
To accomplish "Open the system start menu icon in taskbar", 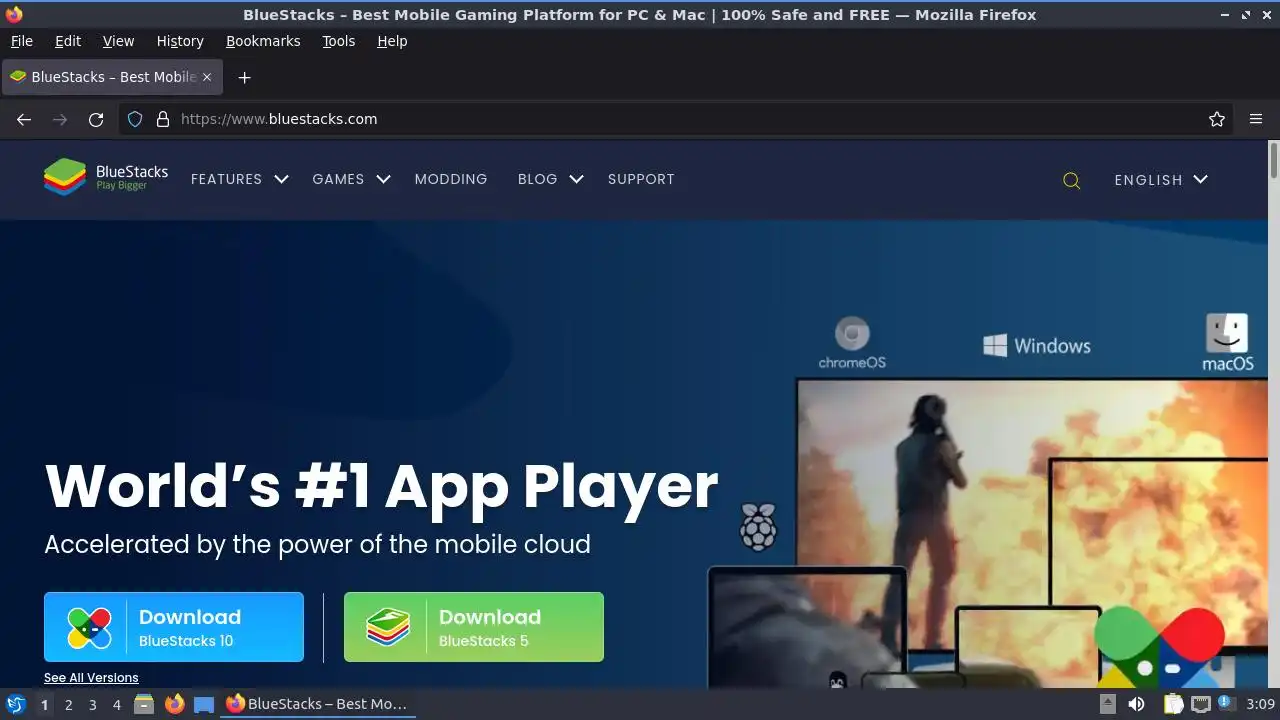I will (16, 704).
